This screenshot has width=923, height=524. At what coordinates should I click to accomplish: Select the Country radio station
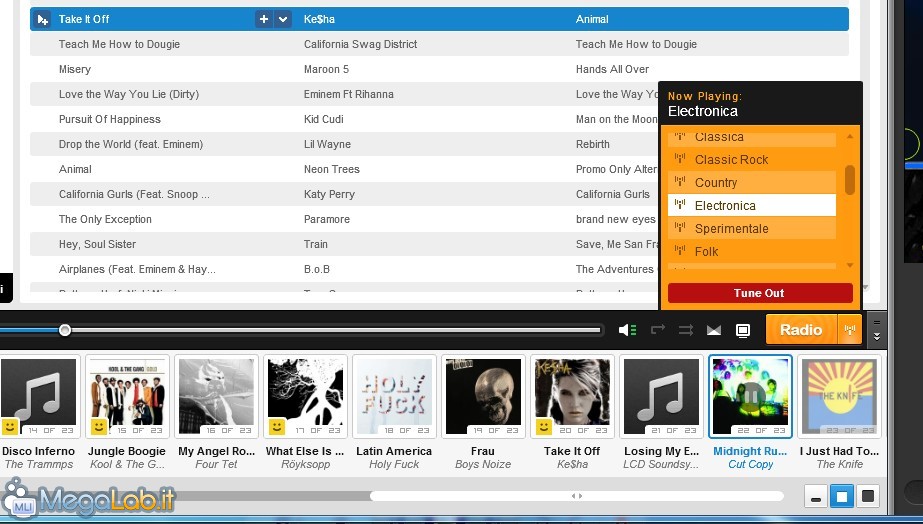tap(752, 183)
